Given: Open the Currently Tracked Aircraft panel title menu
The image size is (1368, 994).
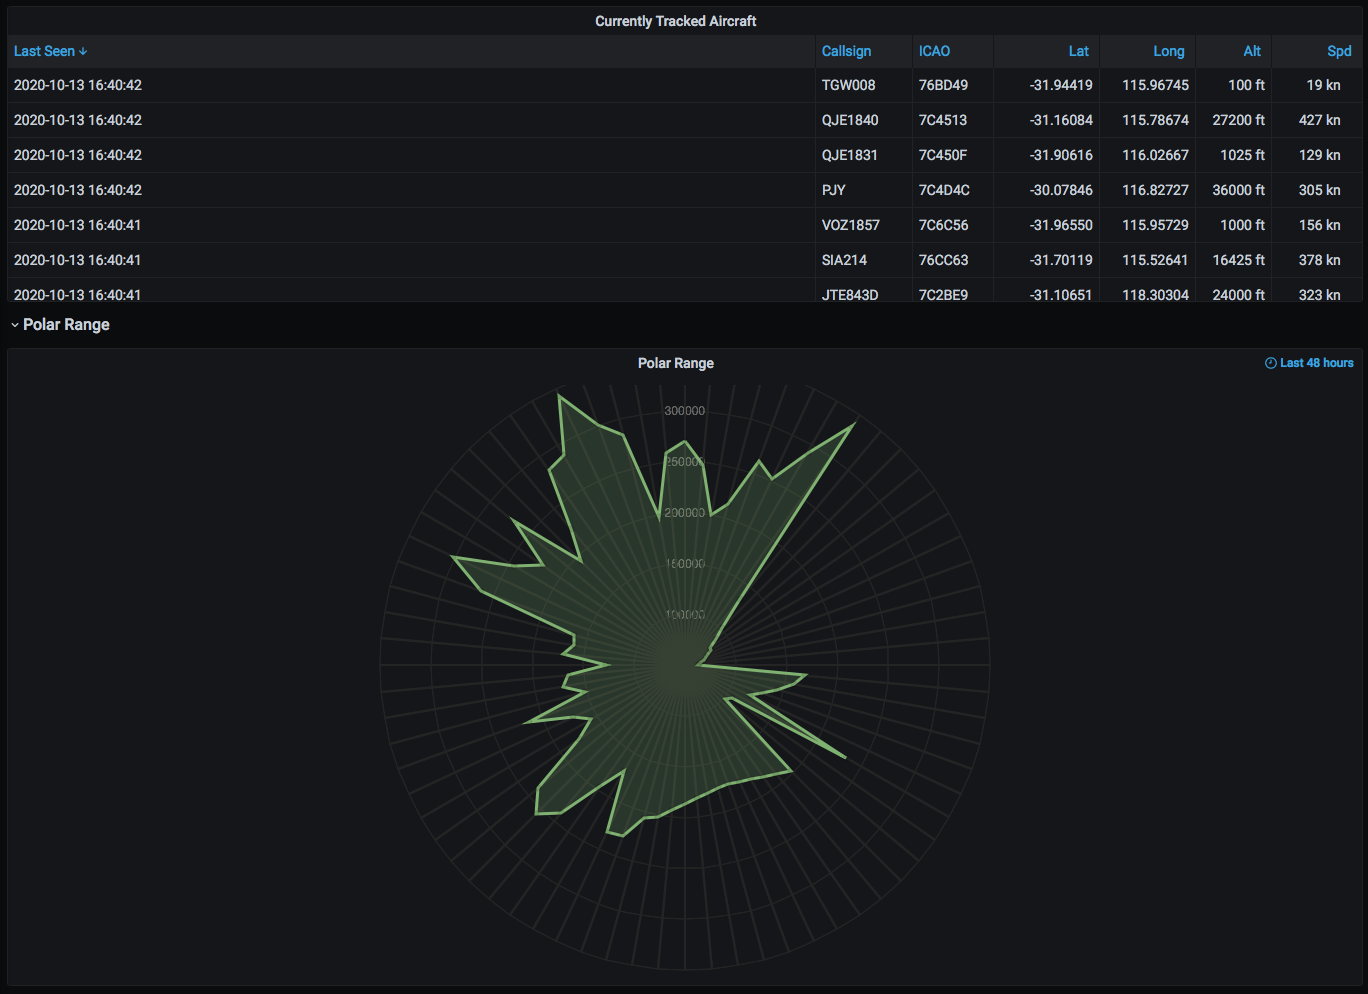Looking at the screenshot, I should point(676,21).
